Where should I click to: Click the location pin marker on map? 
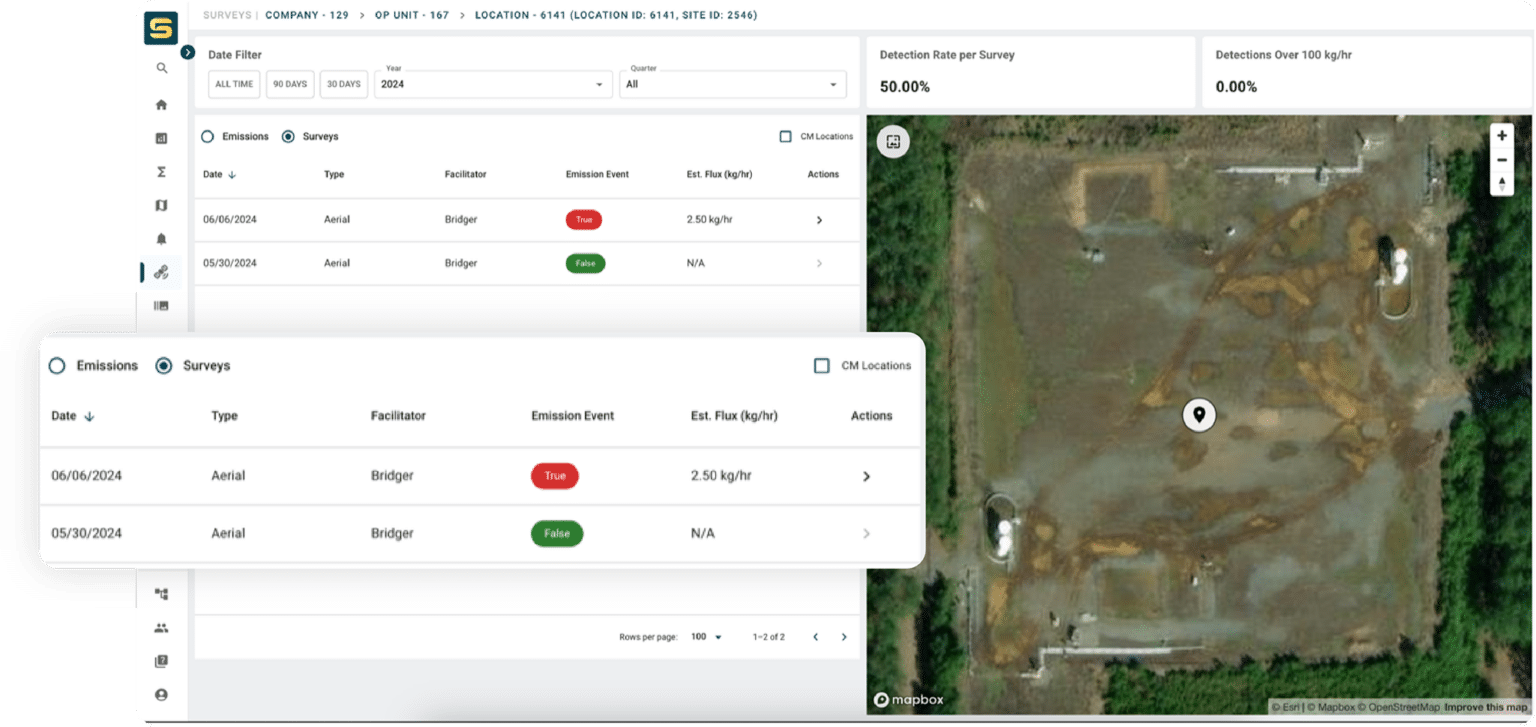tap(1198, 414)
